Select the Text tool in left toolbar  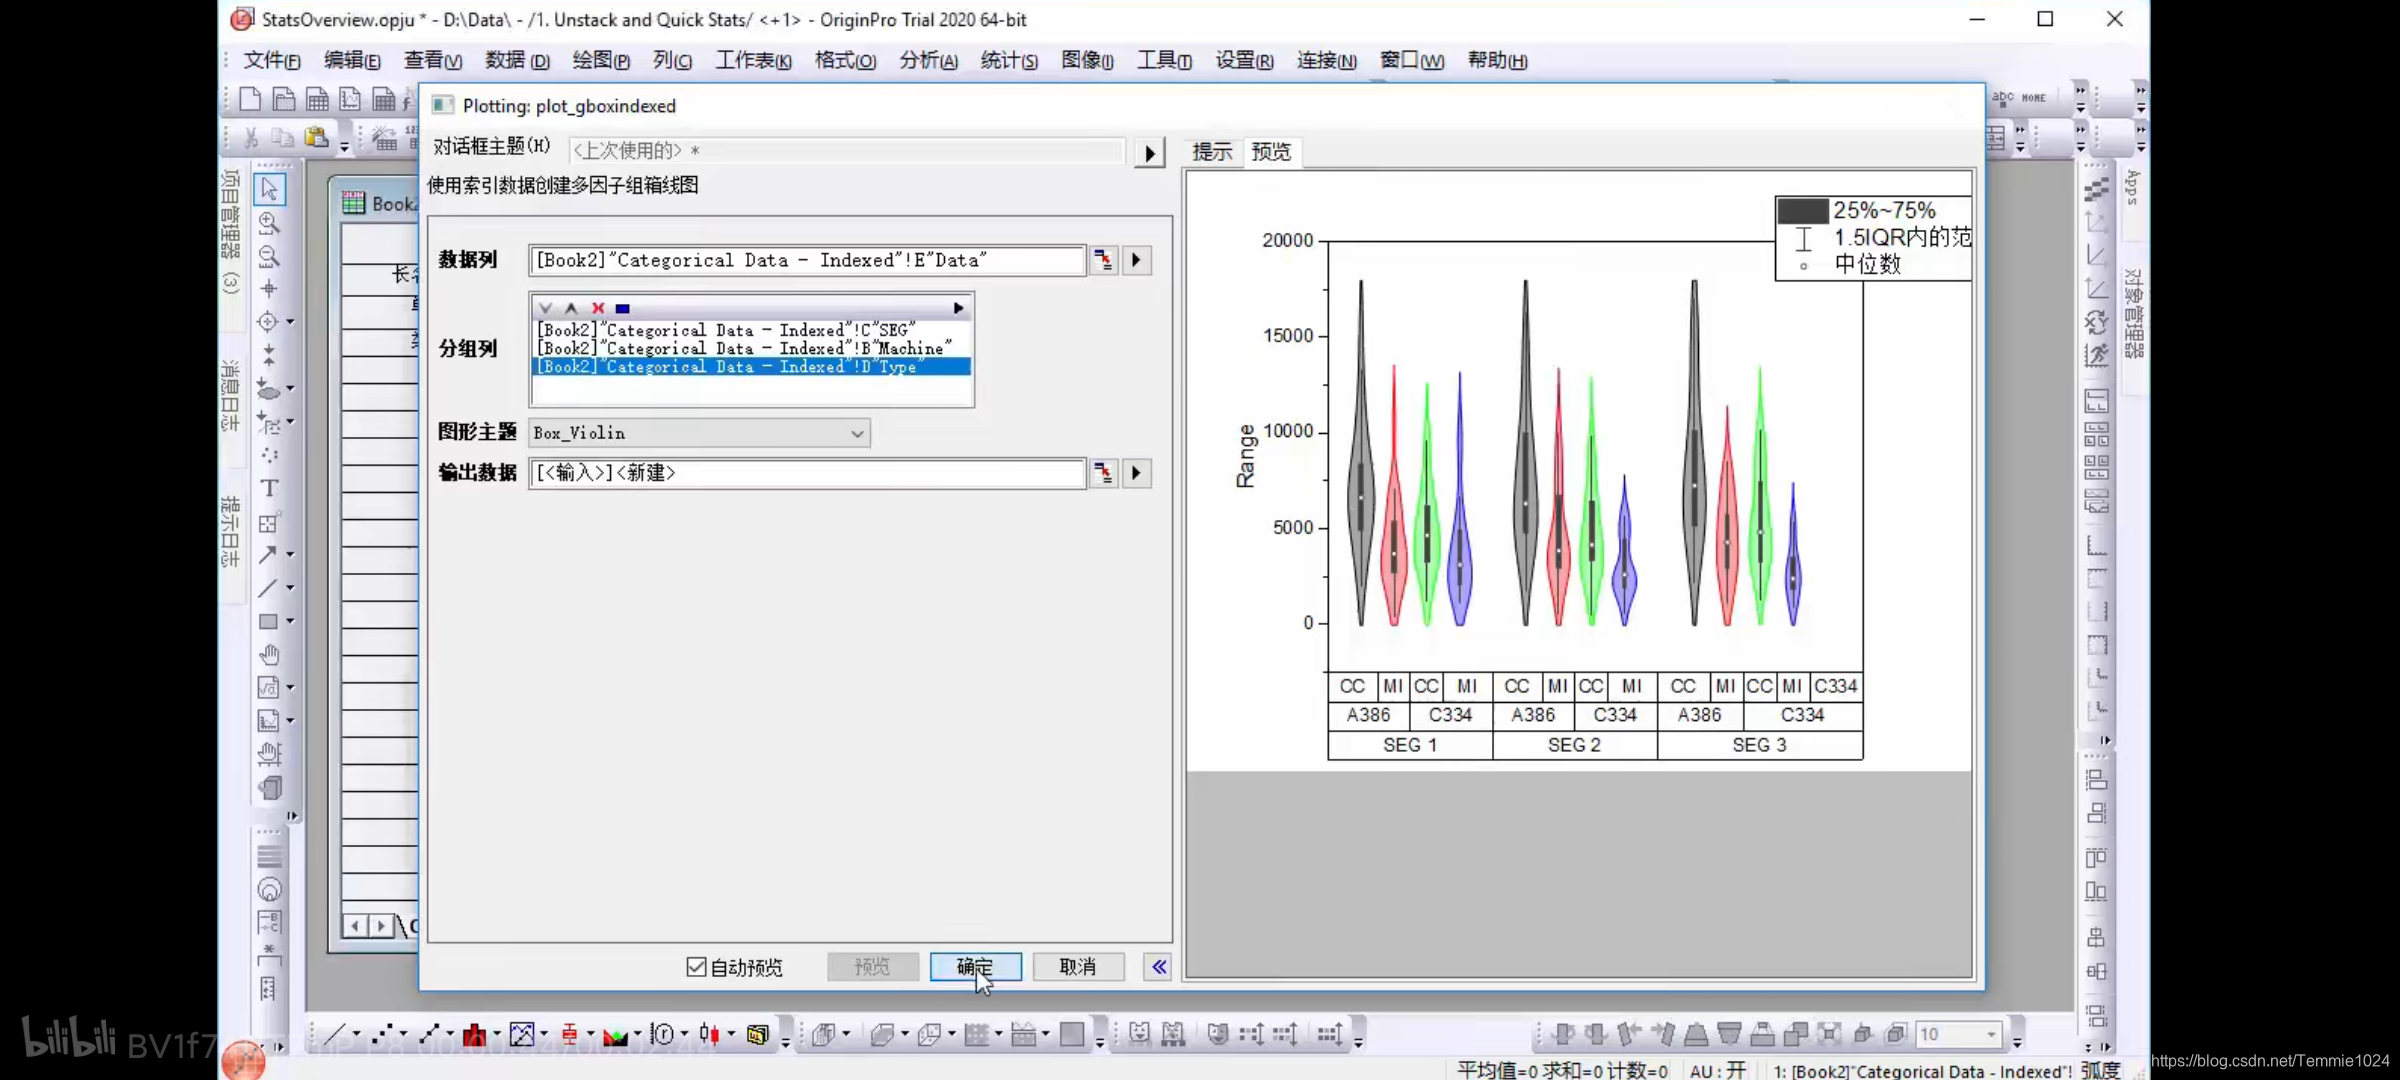click(269, 488)
